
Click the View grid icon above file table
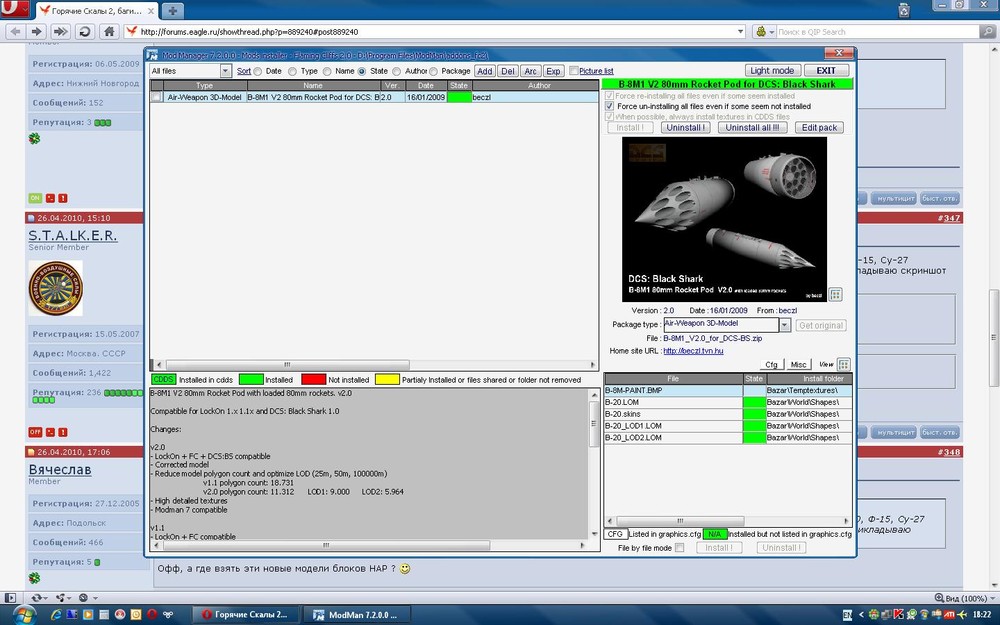pos(844,364)
